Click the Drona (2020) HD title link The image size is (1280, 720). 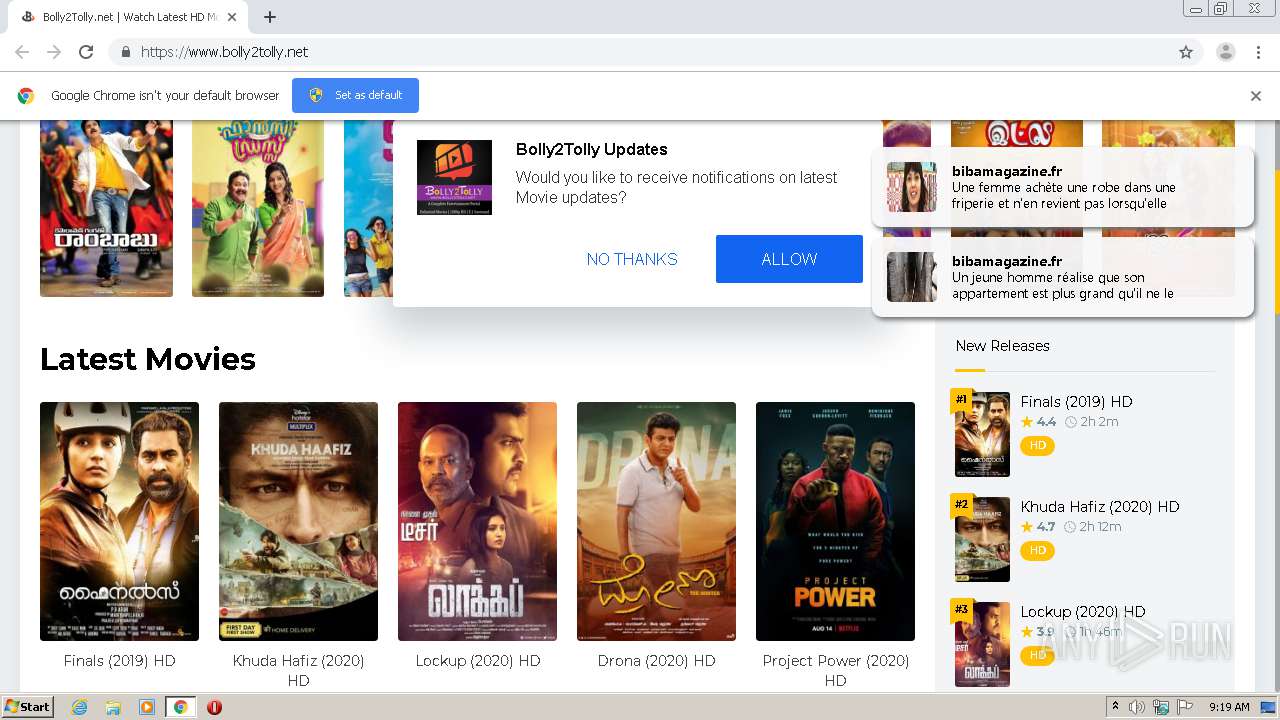[x=656, y=661]
